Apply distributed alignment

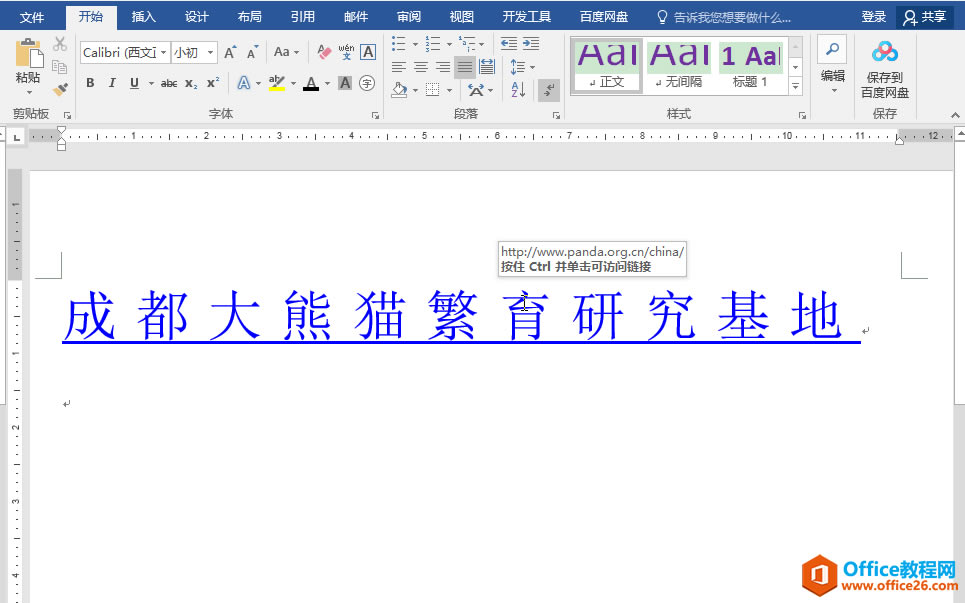[487, 66]
